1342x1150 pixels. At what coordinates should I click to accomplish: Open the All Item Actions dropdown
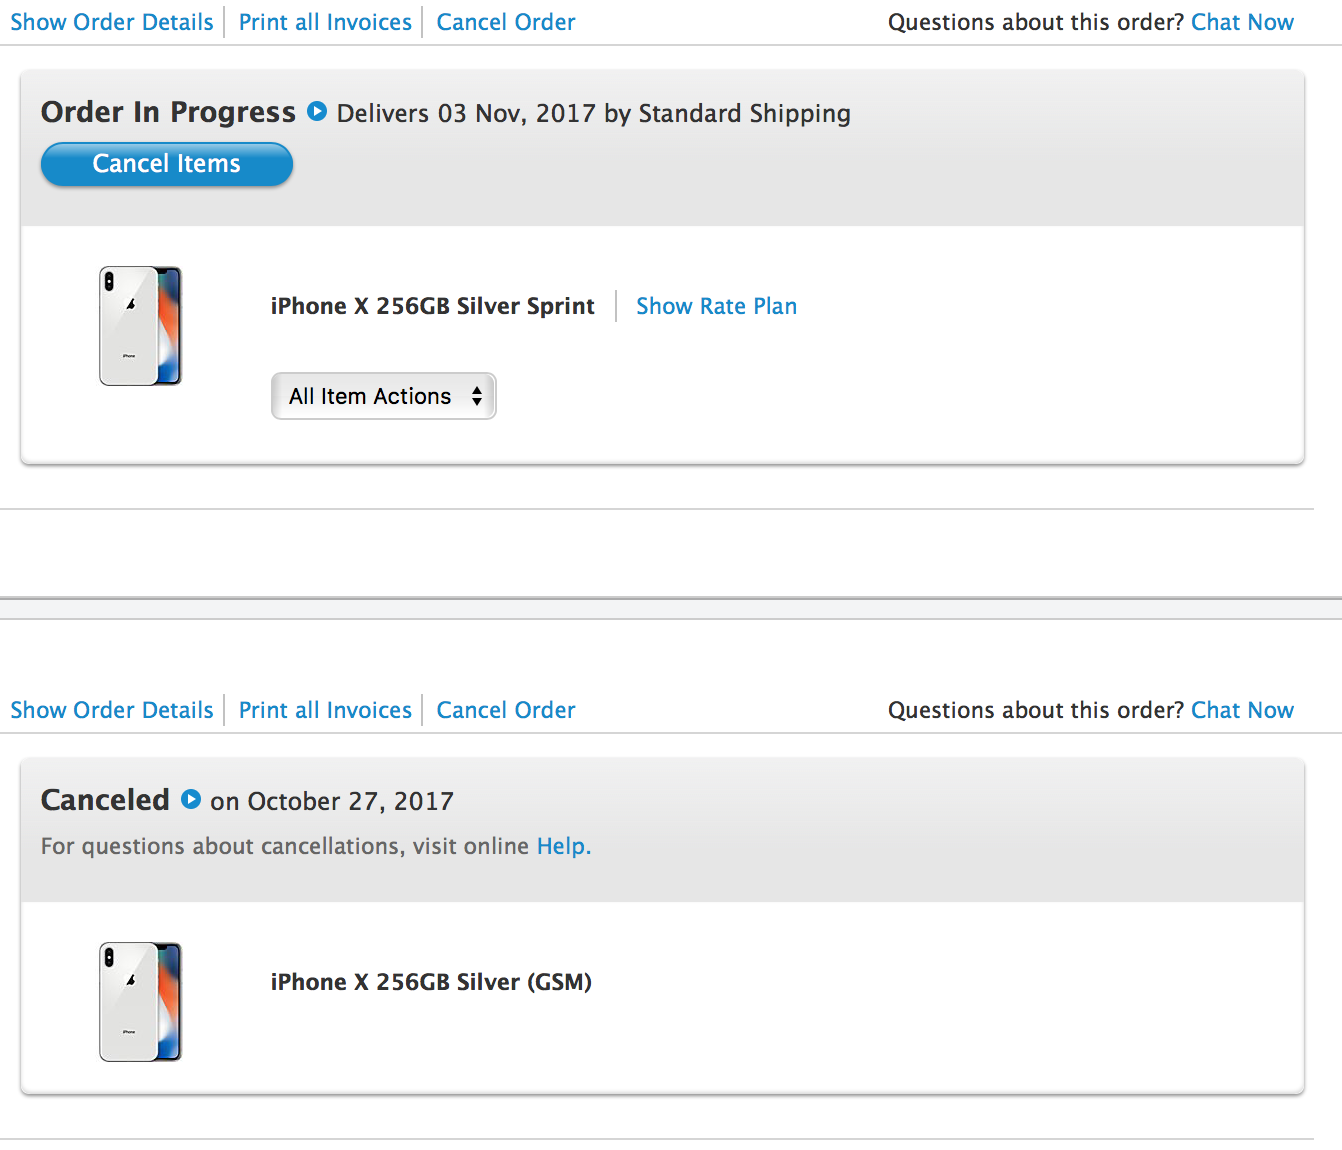(x=383, y=396)
